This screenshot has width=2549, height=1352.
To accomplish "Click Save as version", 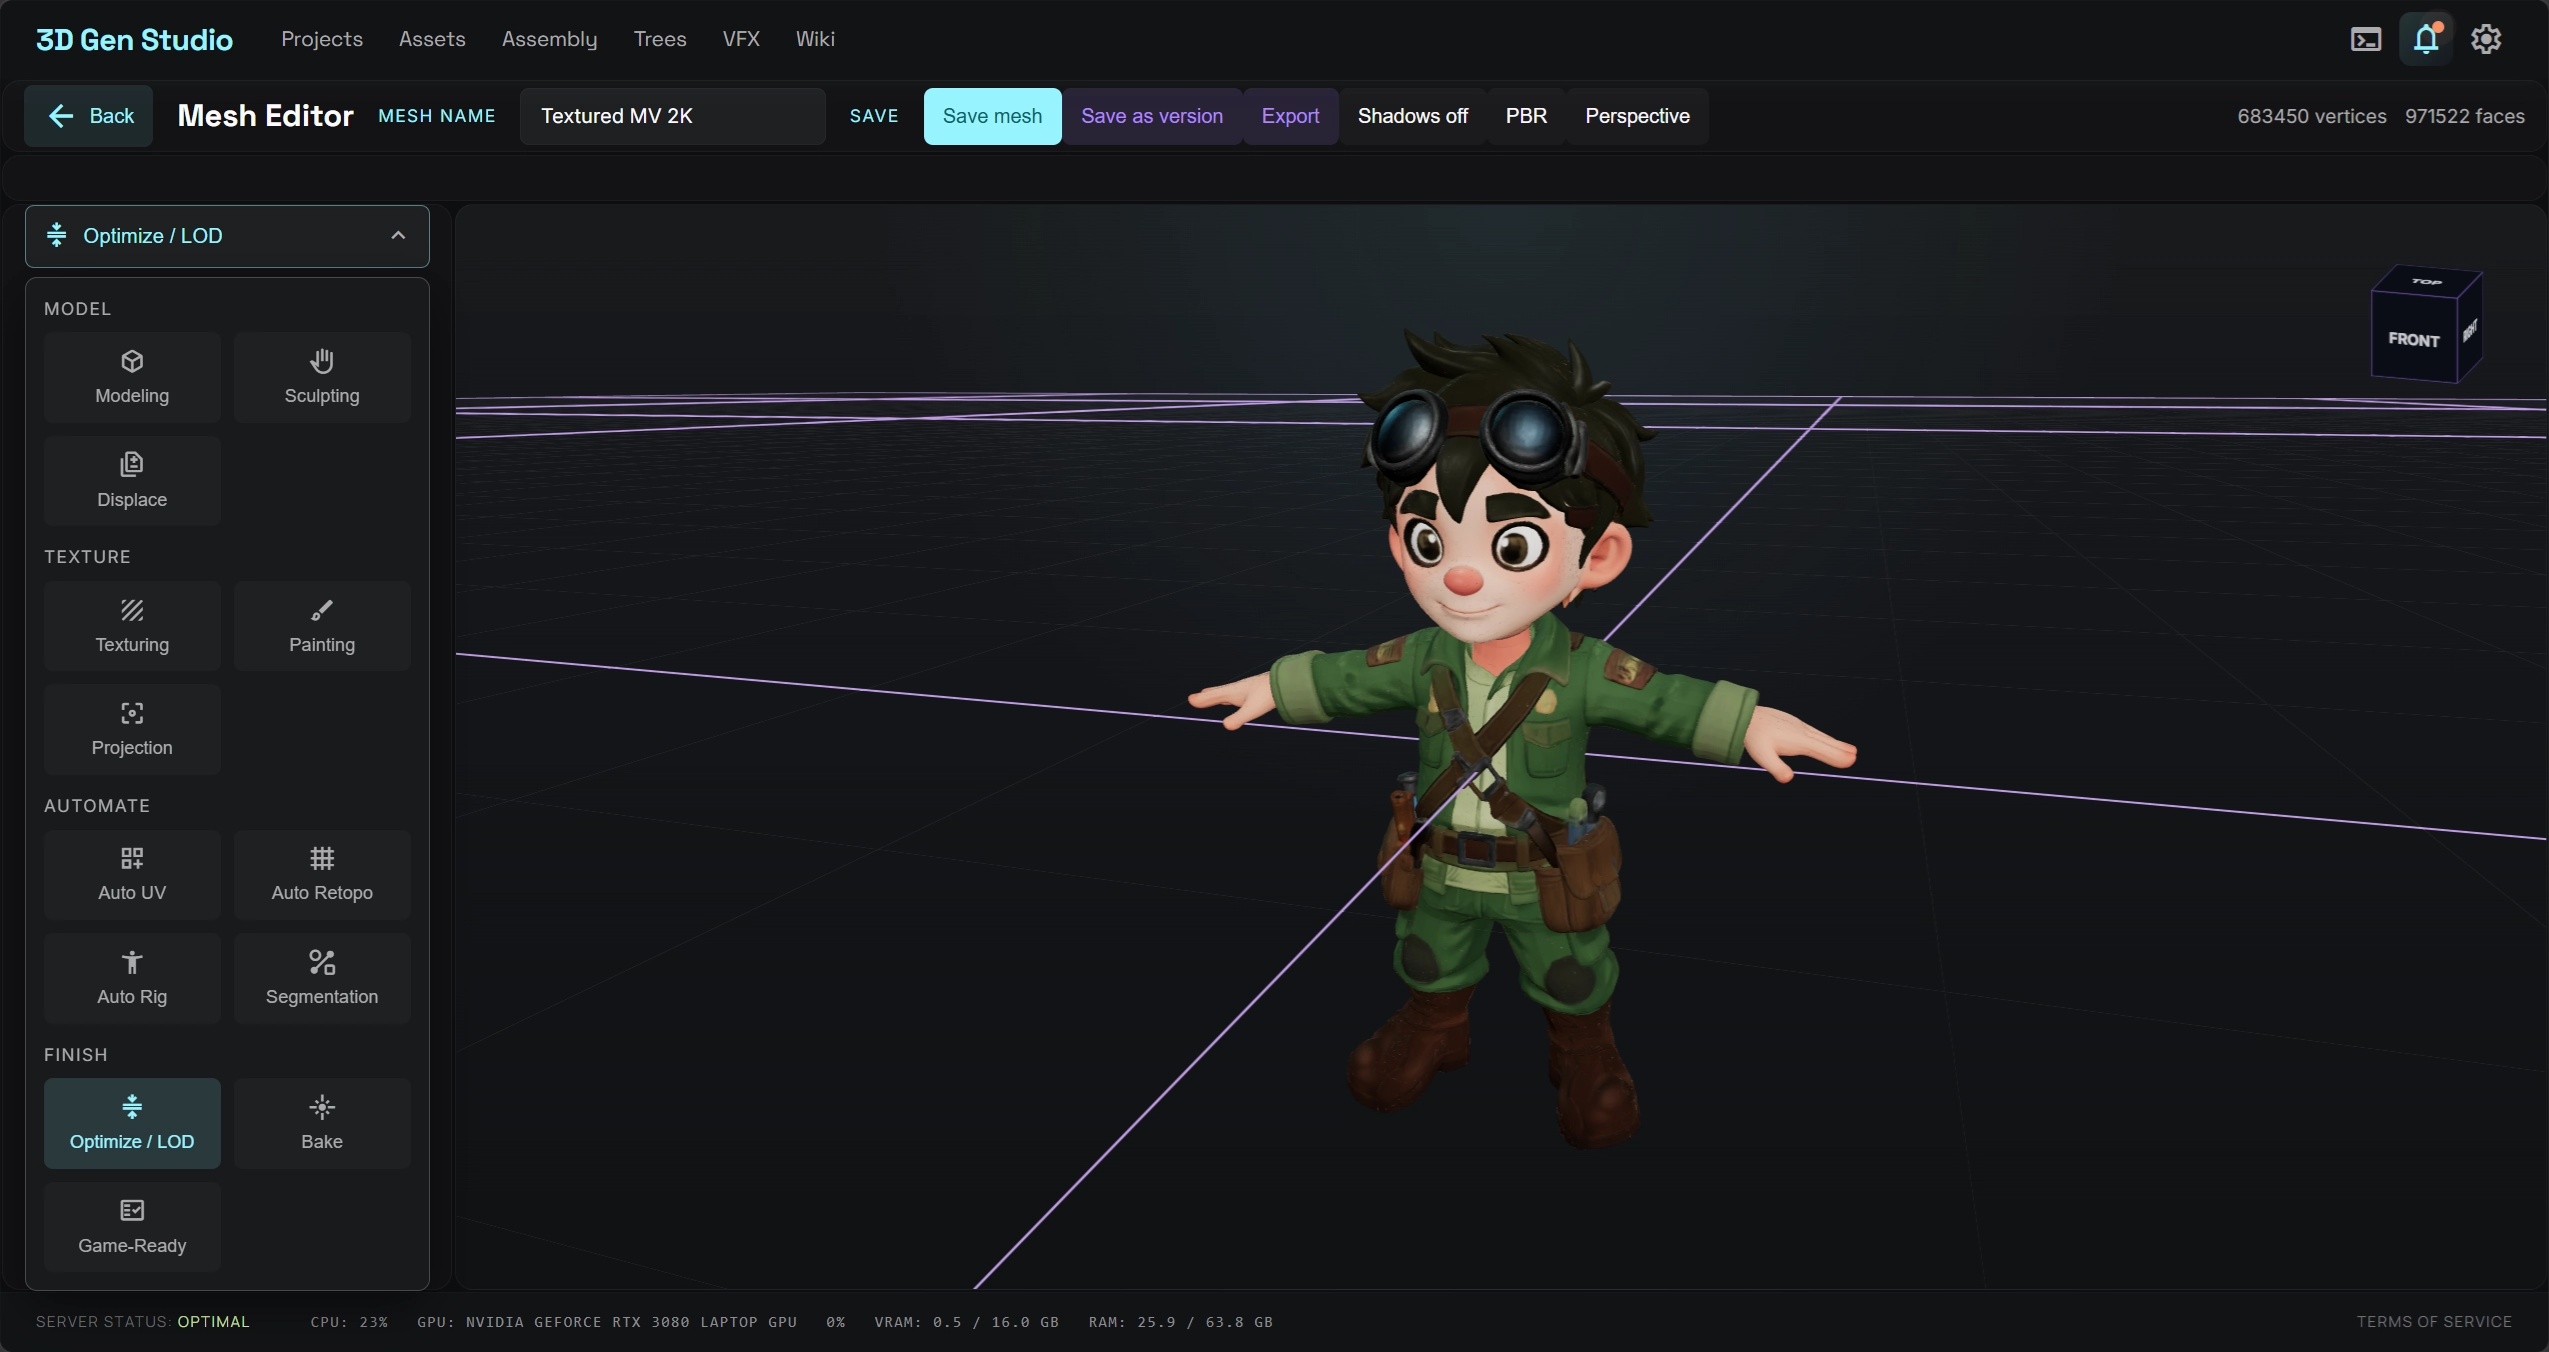I will click(x=1151, y=116).
